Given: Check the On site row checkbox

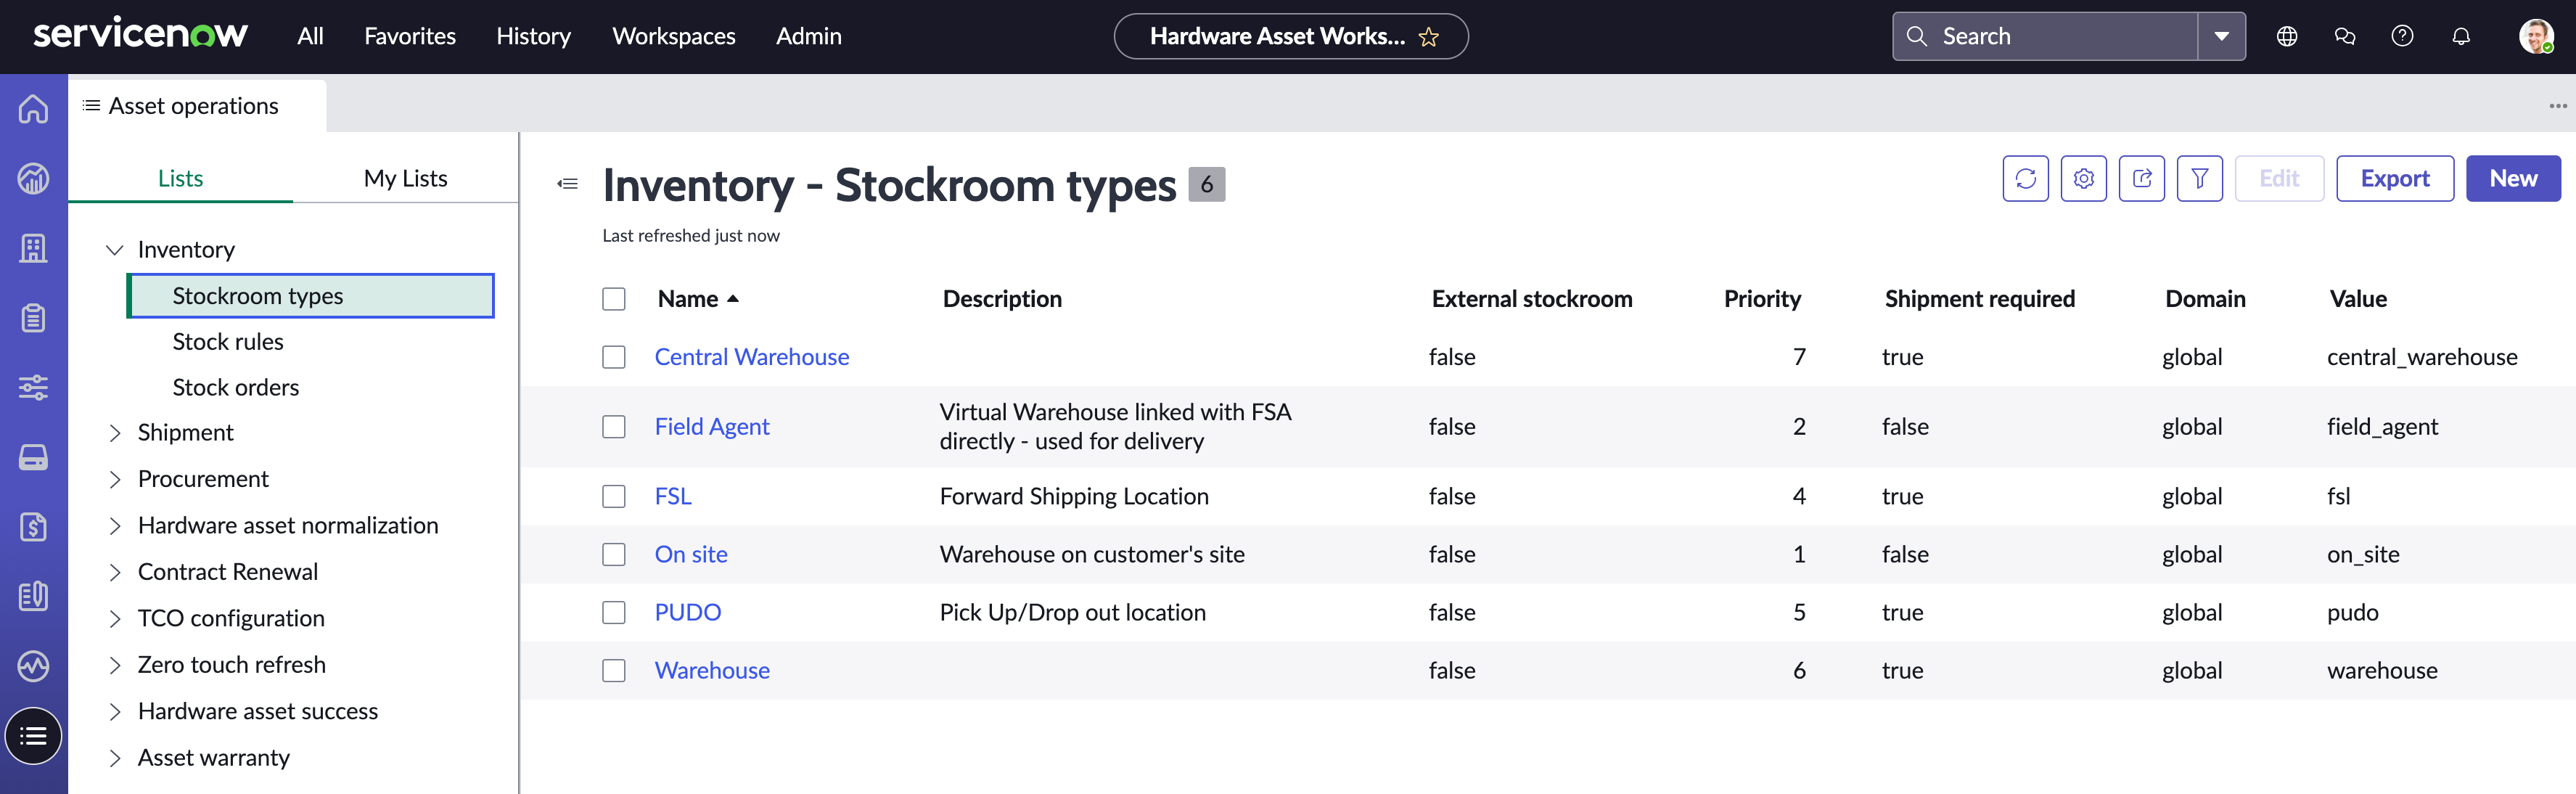Looking at the screenshot, I should (614, 555).
